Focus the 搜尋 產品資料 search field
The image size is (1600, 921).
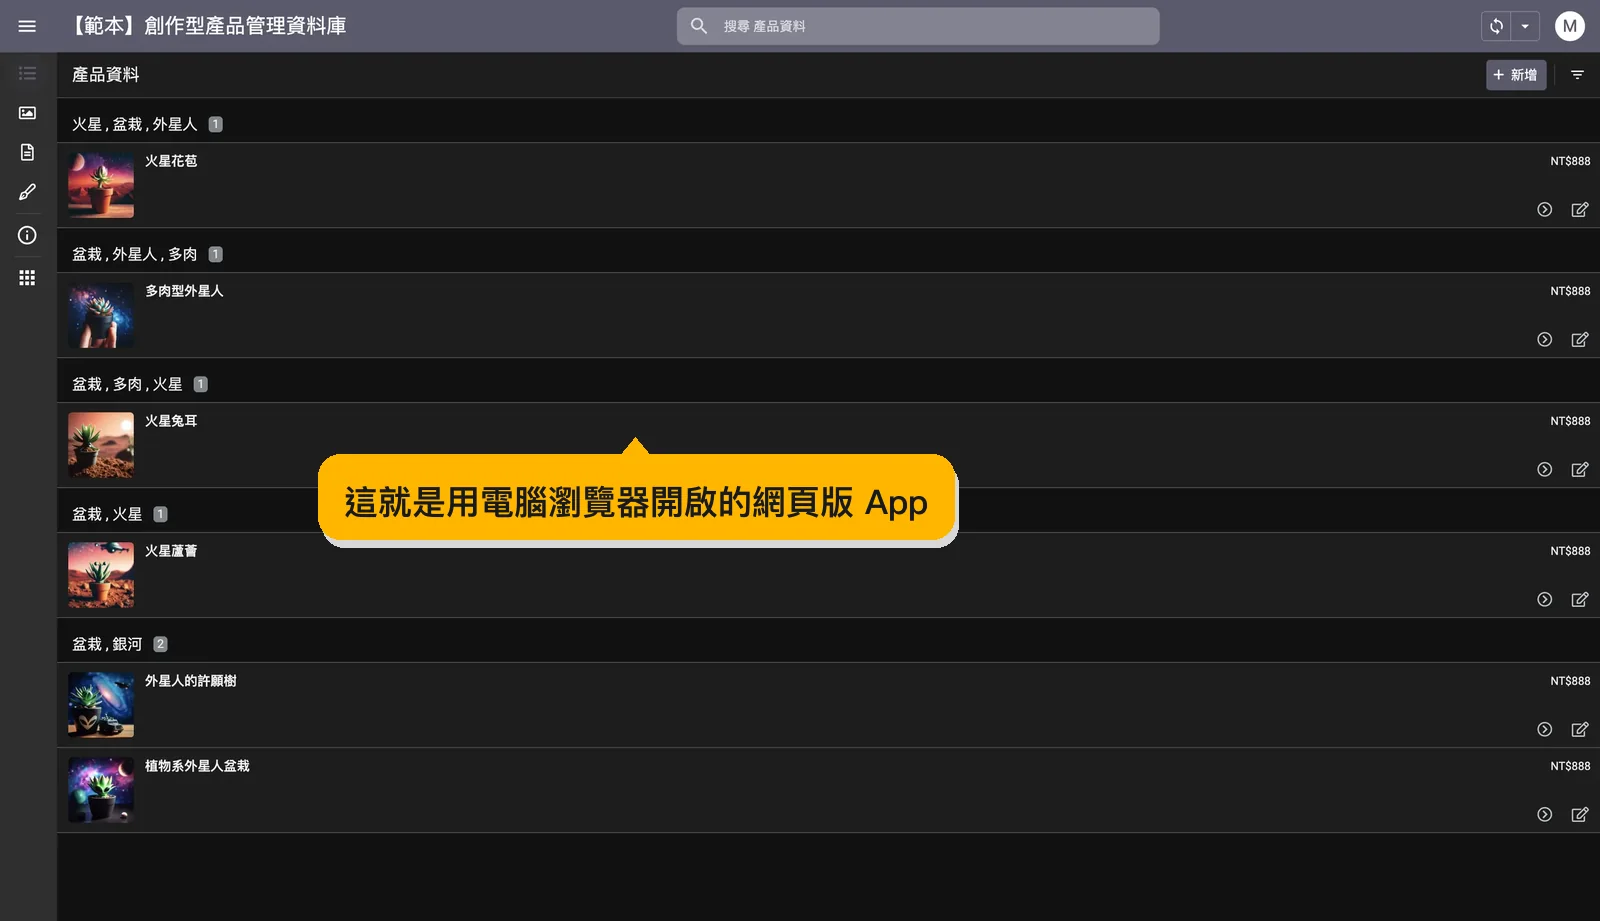coord(918,26)
